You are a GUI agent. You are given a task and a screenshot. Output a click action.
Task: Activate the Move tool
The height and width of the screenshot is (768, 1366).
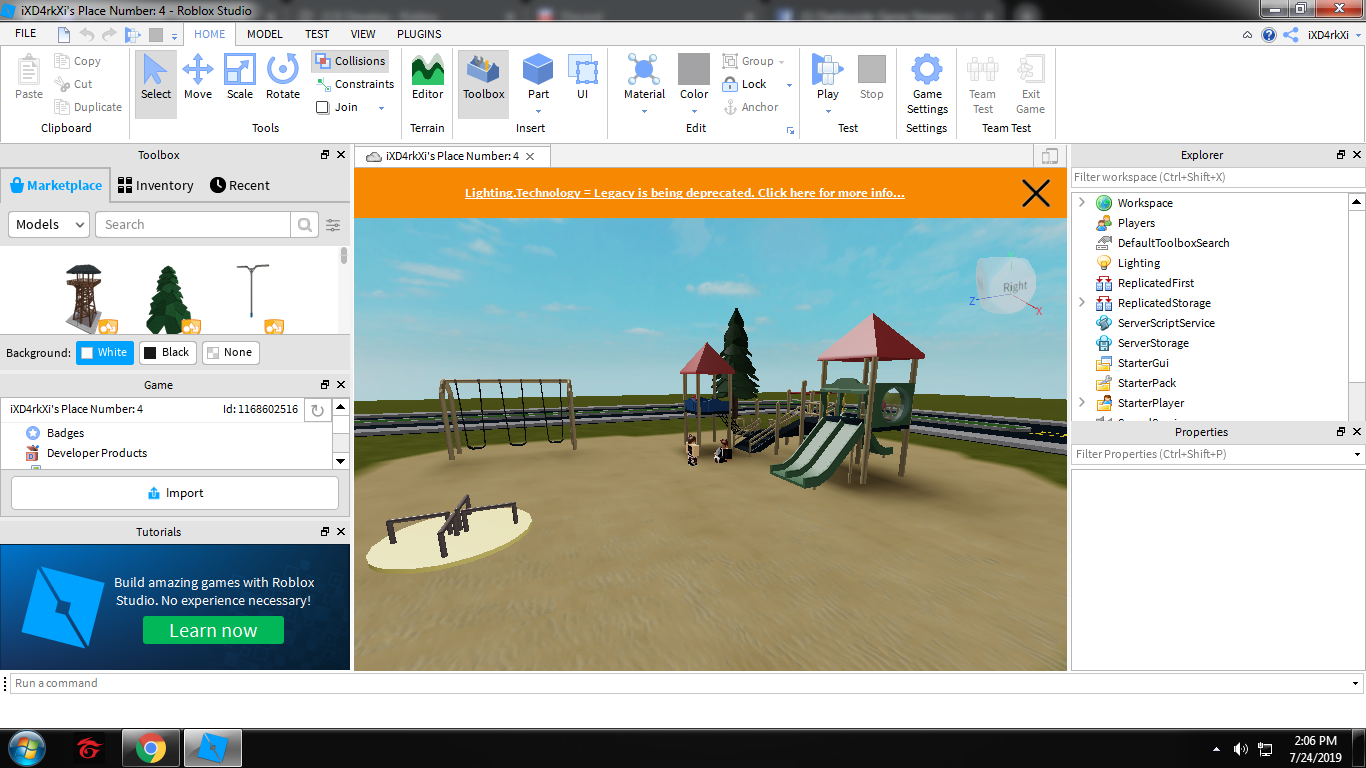click(198, 78)
